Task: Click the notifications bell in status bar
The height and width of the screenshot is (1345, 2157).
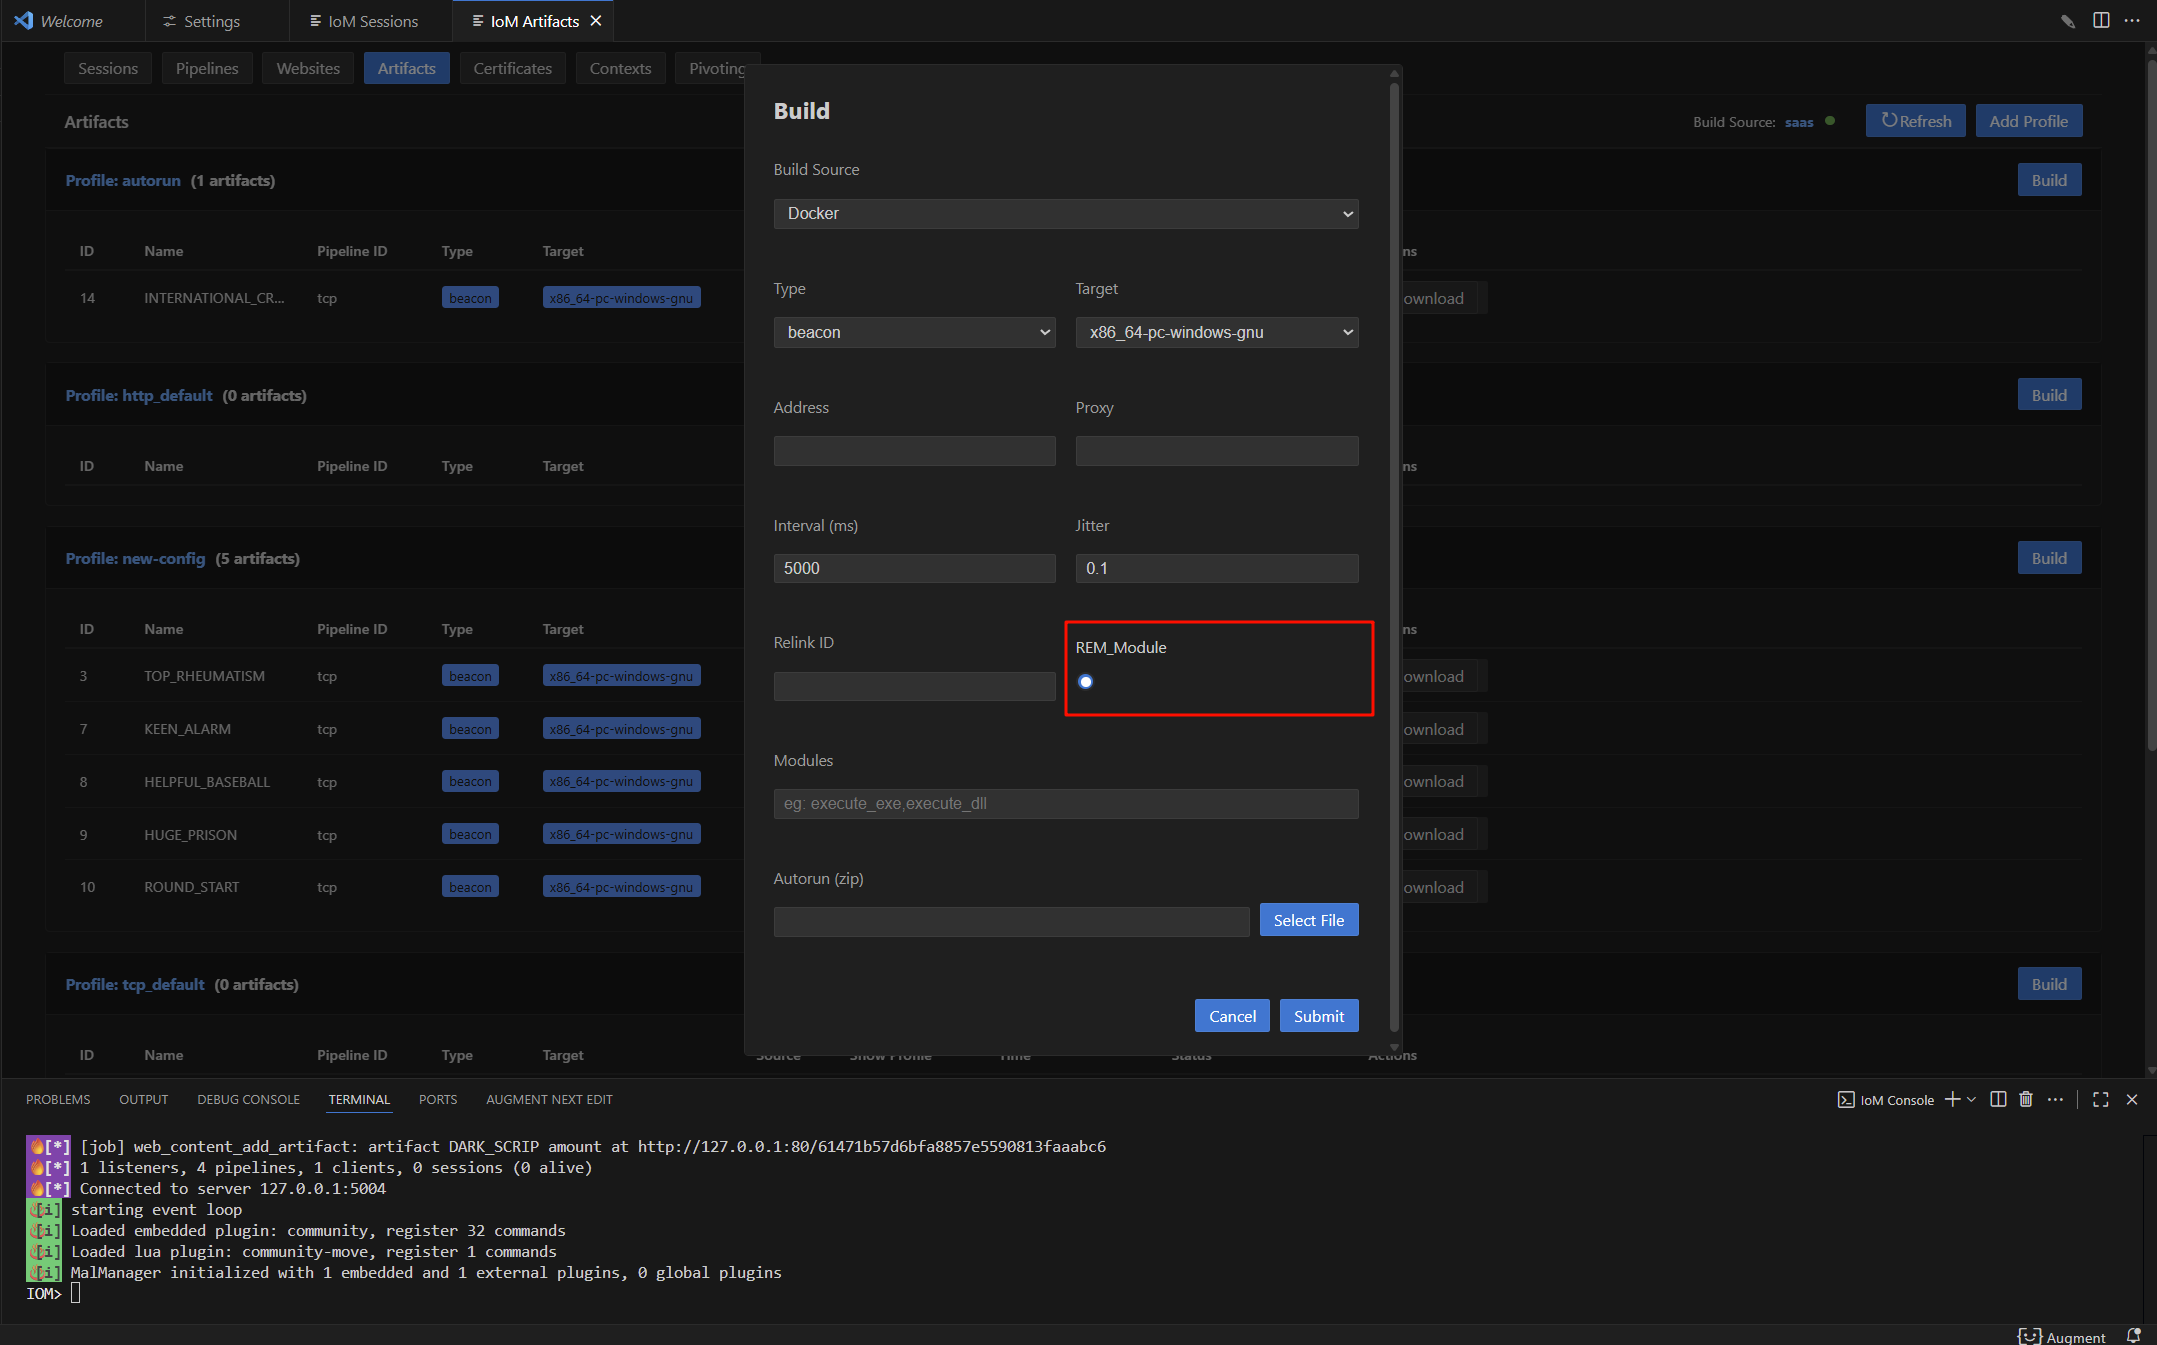Action: (x=2133, y=1336)
